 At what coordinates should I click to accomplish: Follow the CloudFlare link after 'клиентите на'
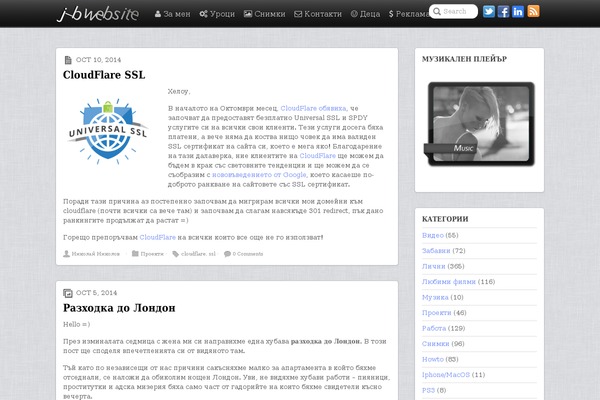[318, 156]
